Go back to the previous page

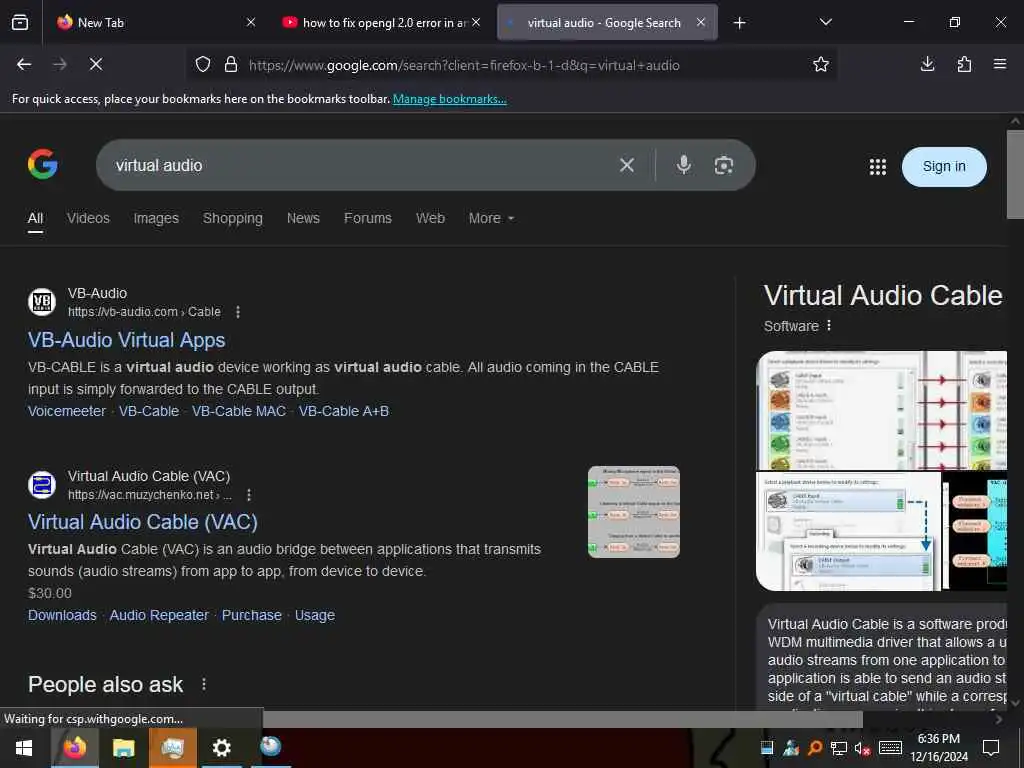click(24, 64)
